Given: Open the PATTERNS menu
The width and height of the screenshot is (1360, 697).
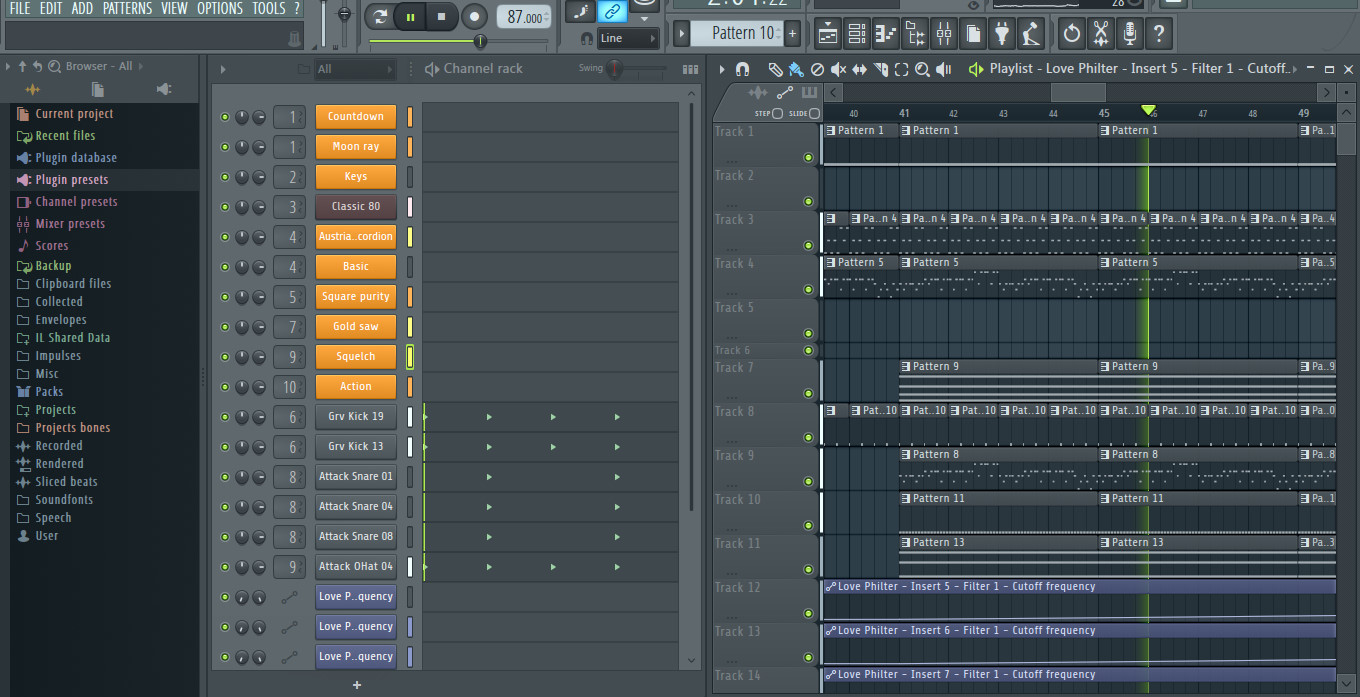Looking at the screenshot, I should tap(128, 8).
